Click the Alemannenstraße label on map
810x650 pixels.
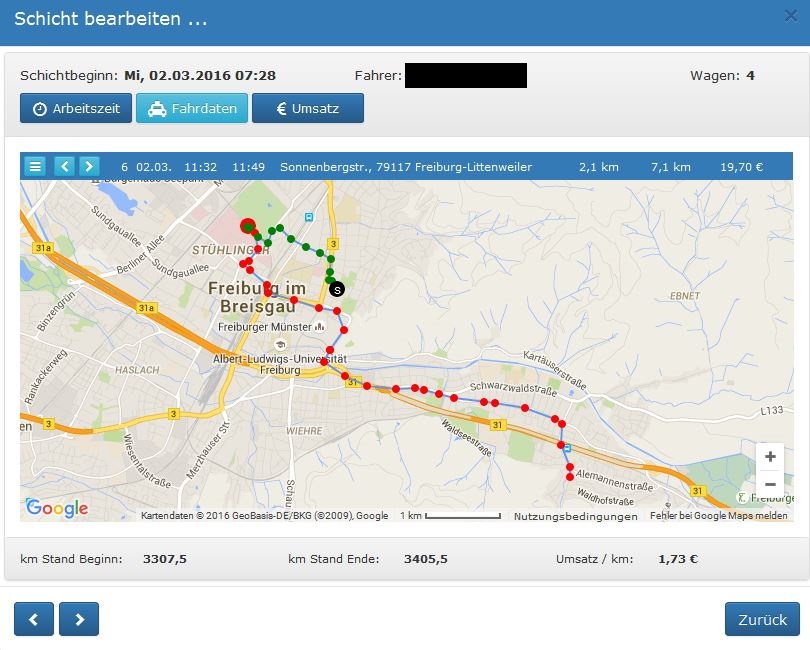click(x=614, y=481)
